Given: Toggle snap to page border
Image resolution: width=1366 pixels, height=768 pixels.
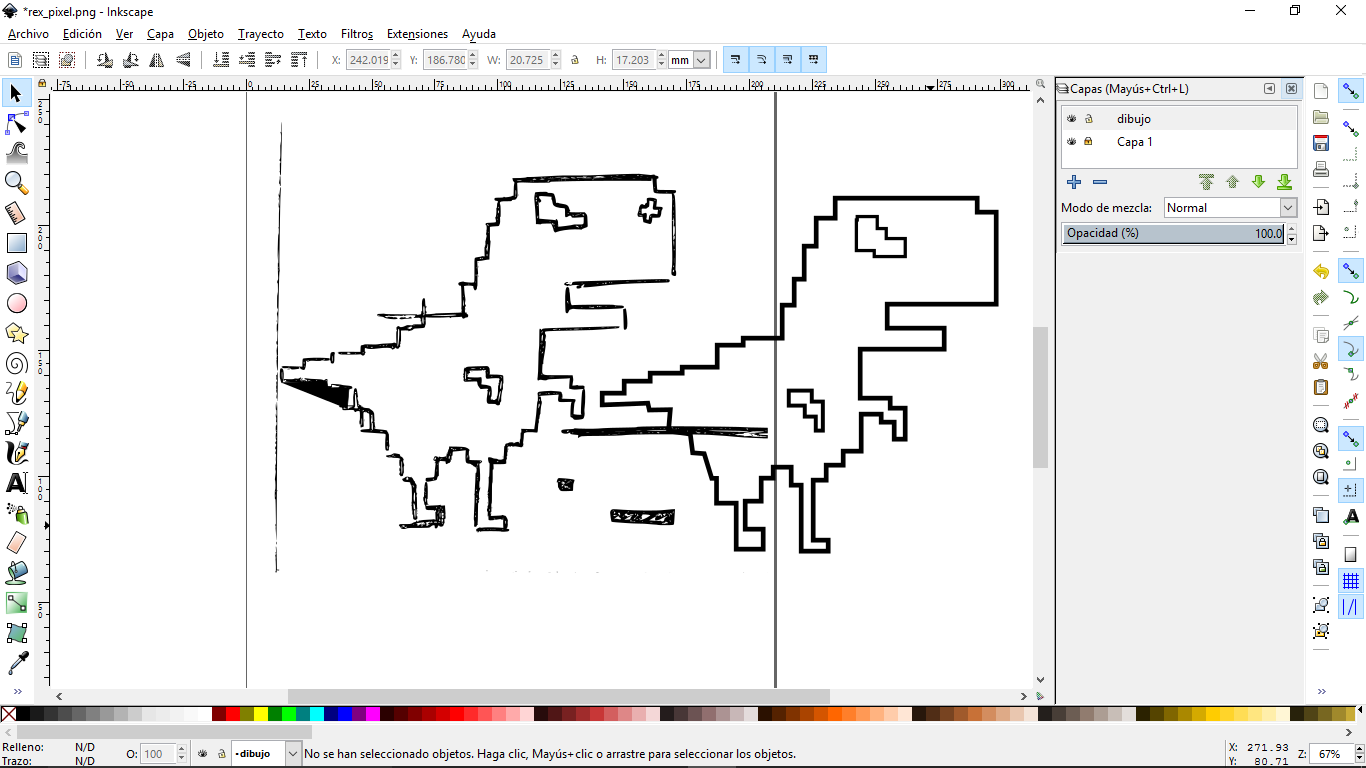Looking at the screenshot, I should point(1351,555).
